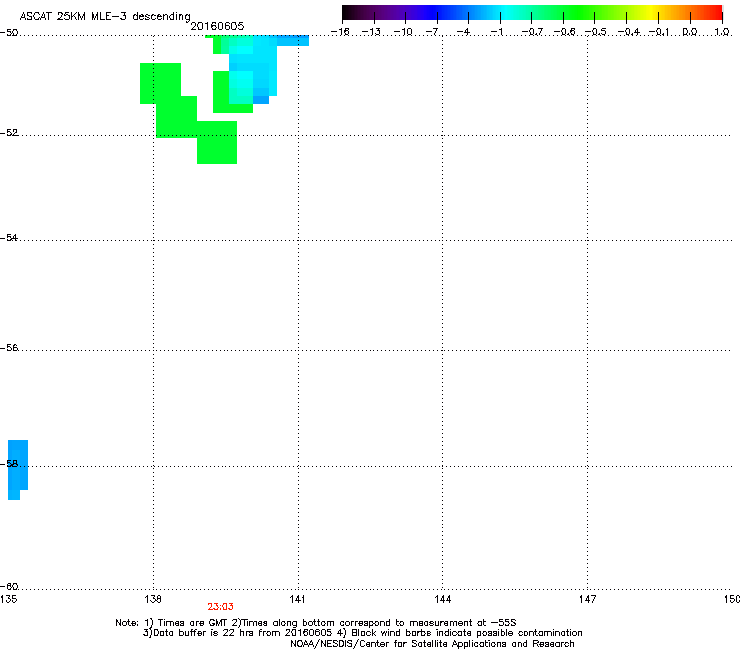The image size is (740, 650).
Task: Click latitude axis label -60
Action: [9, 586]
